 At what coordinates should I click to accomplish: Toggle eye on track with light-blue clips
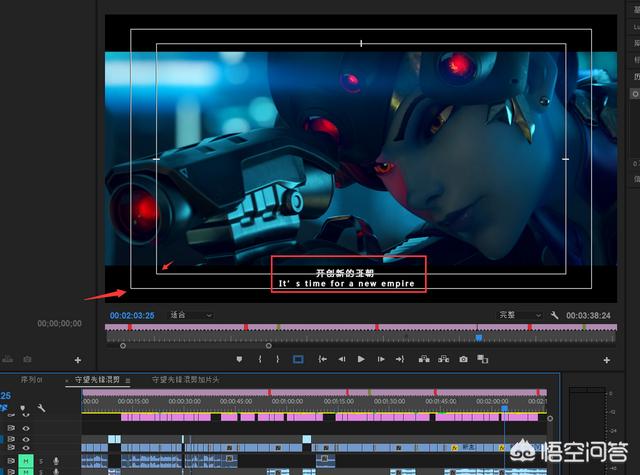coord(26,439)
